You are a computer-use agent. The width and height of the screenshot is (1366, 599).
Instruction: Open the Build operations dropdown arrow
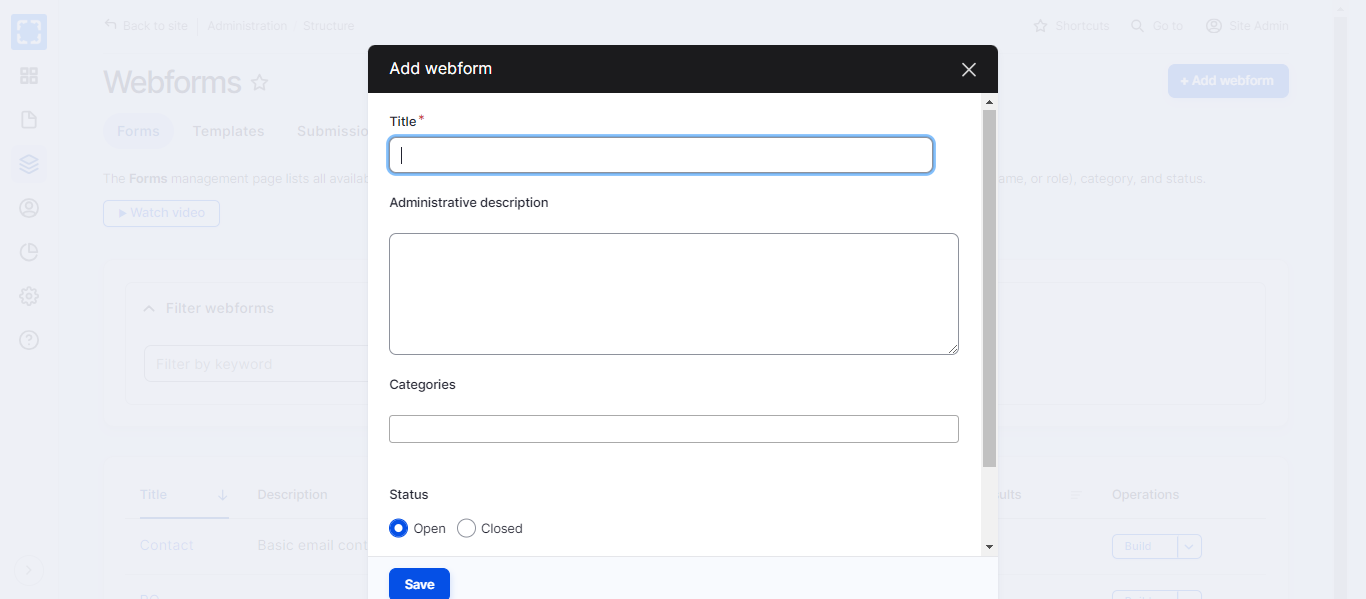(x=1189, y=546)
